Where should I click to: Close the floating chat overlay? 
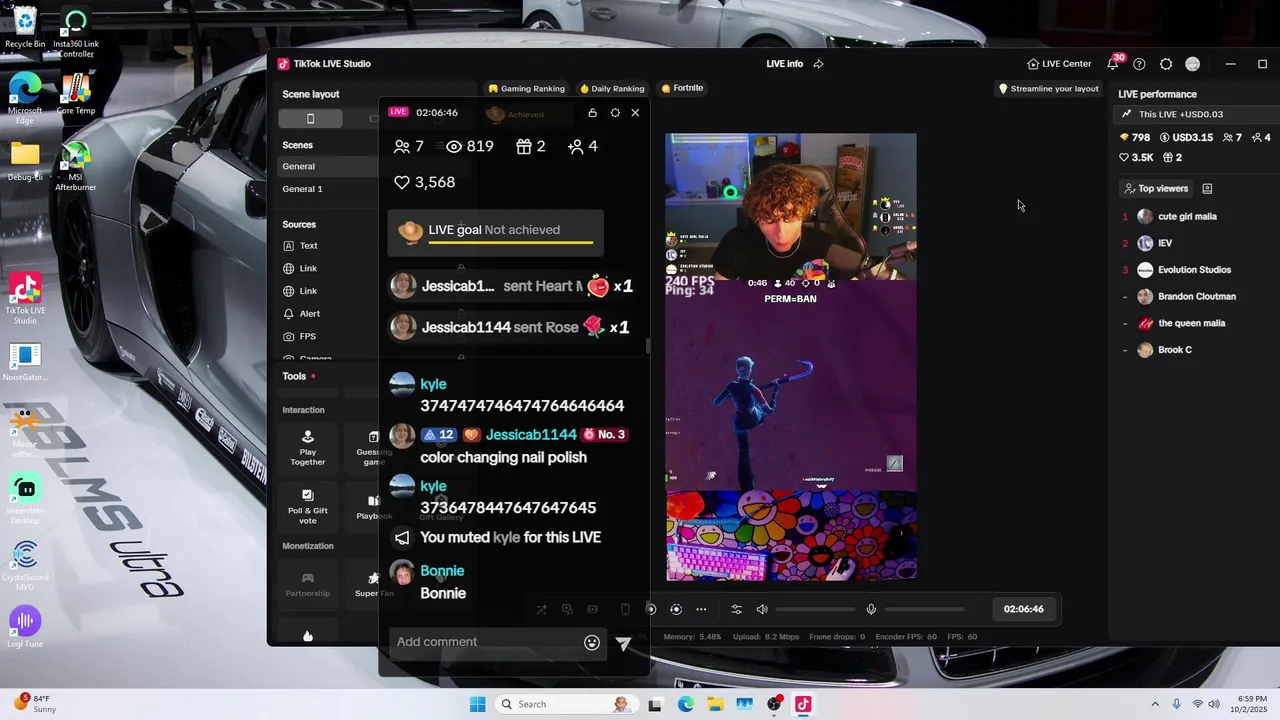coord(635,113)
